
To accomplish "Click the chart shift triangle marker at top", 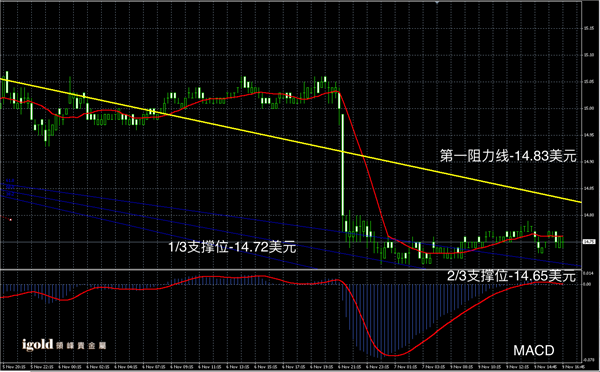I will click(437, 2).
